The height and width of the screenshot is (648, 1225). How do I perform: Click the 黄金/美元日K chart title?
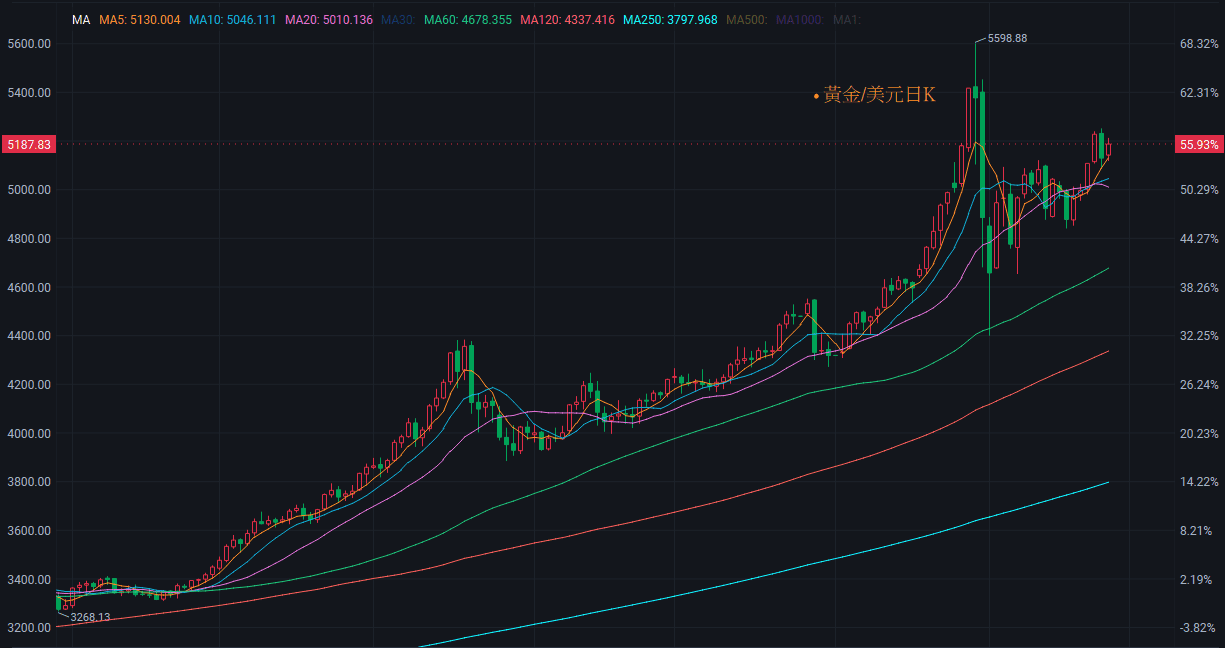click(x=879, y=95)
